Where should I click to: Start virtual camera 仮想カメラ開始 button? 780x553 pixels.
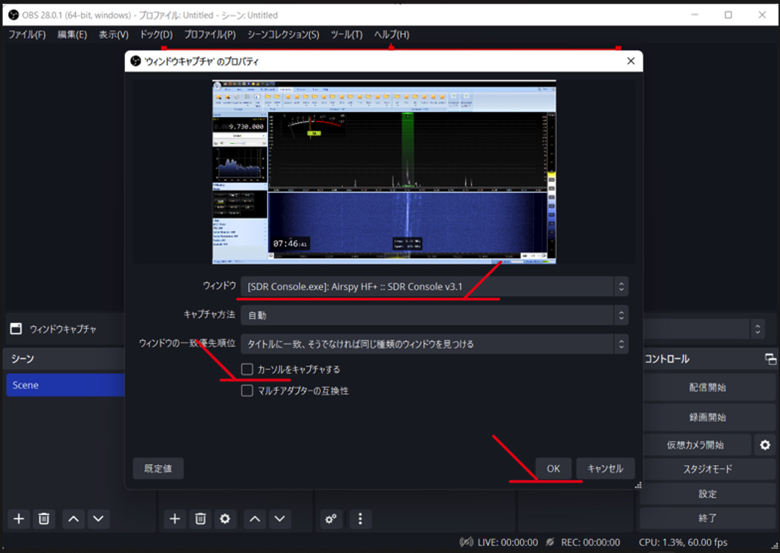click(x=695, y=445)
